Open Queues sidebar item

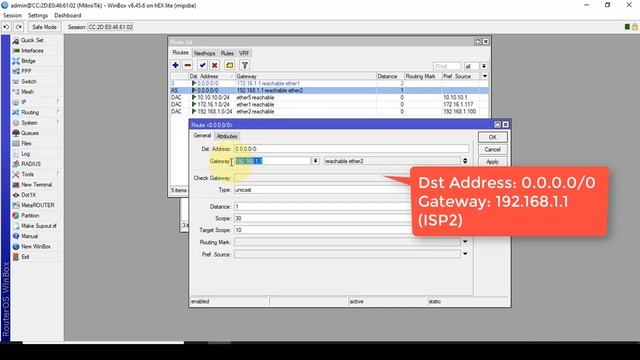[30, 133]
